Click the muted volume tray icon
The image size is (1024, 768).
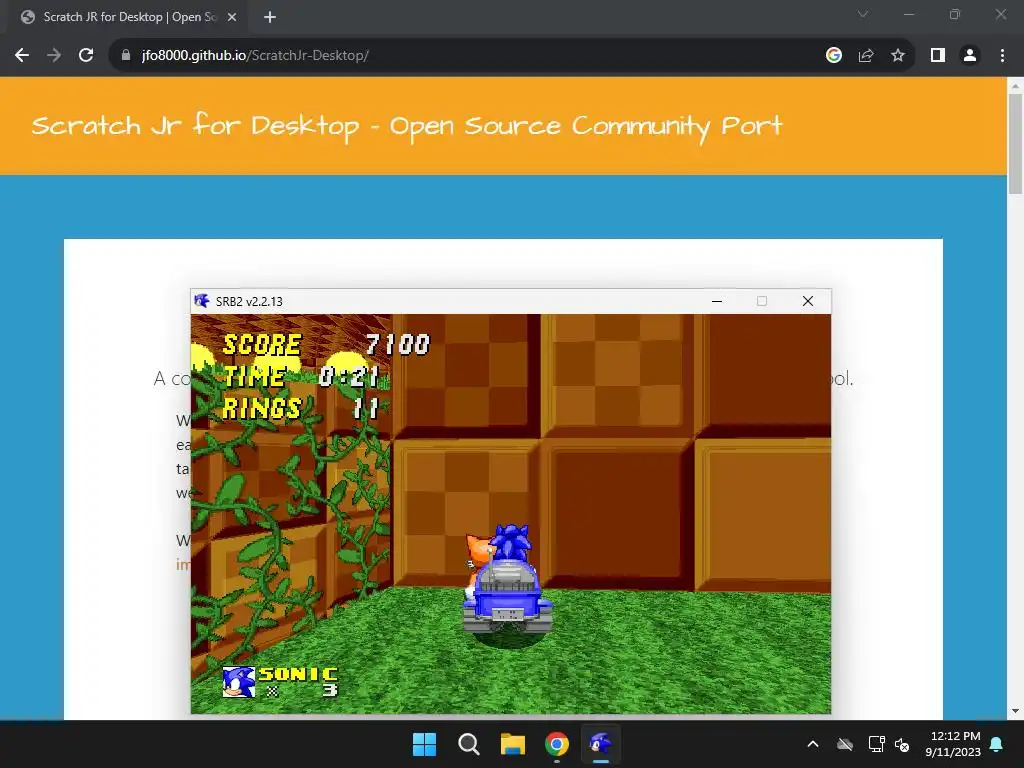coord(902,744)
